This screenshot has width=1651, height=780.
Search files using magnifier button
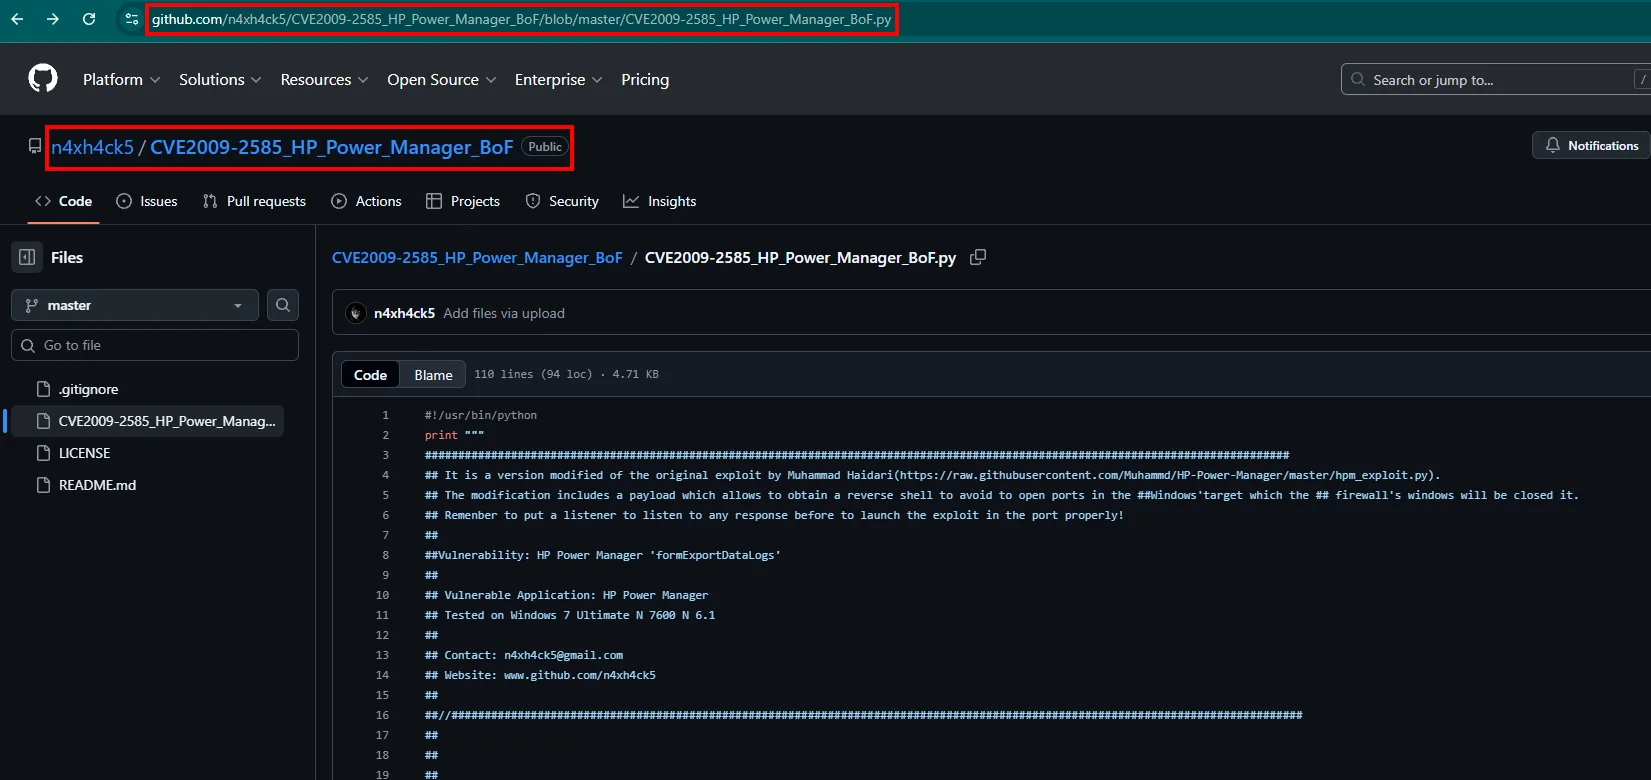pyautogui.click(x=283, y=305)
